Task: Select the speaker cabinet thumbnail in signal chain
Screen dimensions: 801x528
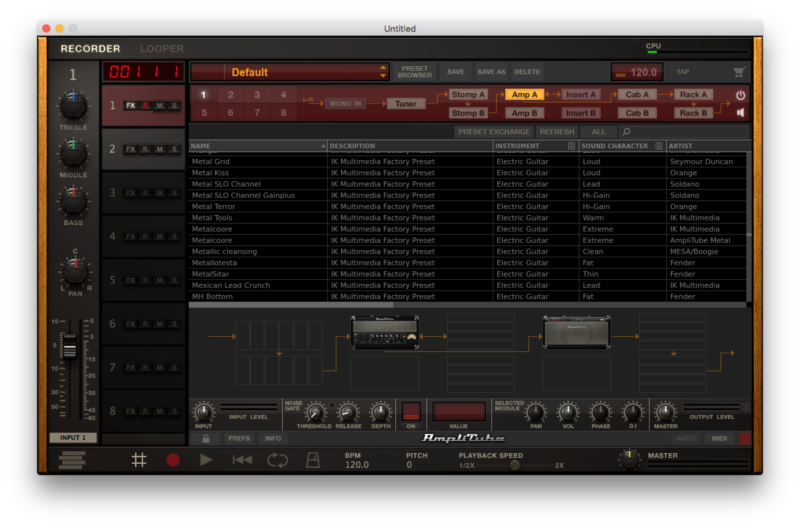Action: pyautogui.click(x=577, y=332)
